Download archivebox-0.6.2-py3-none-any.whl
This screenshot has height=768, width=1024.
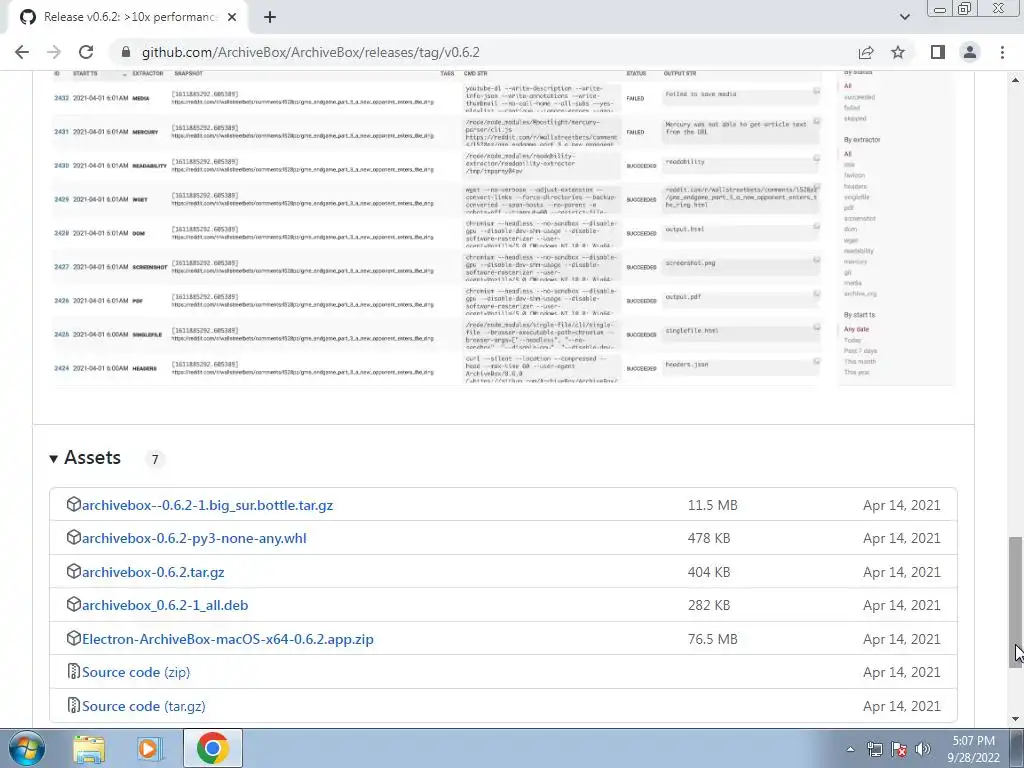click(194, 538)
